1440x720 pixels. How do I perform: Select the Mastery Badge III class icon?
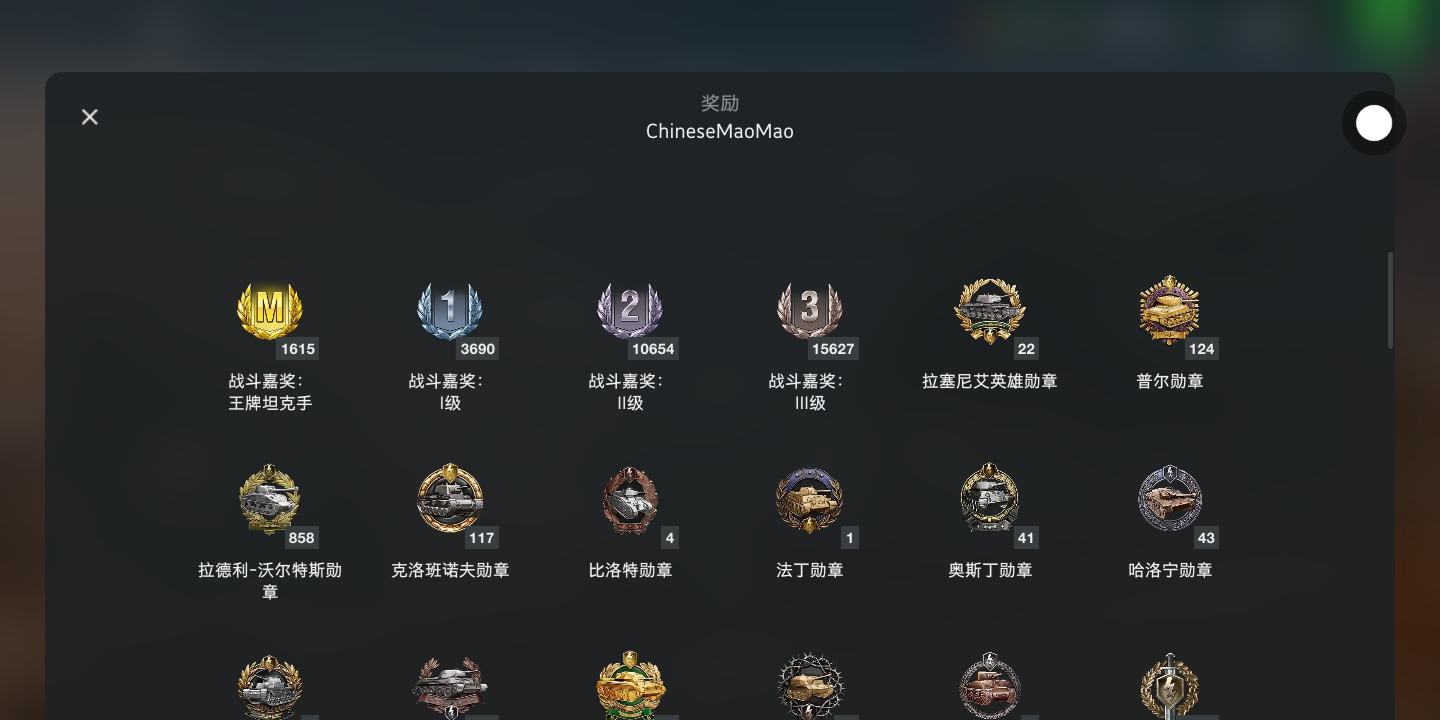810,311
